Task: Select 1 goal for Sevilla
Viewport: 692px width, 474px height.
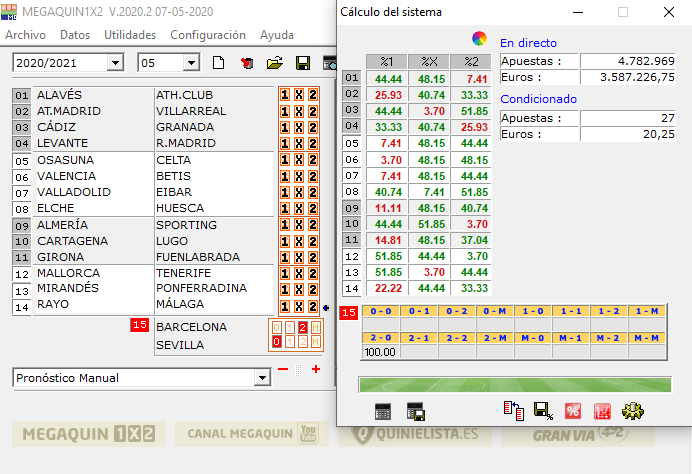Action: pos(290,342)
